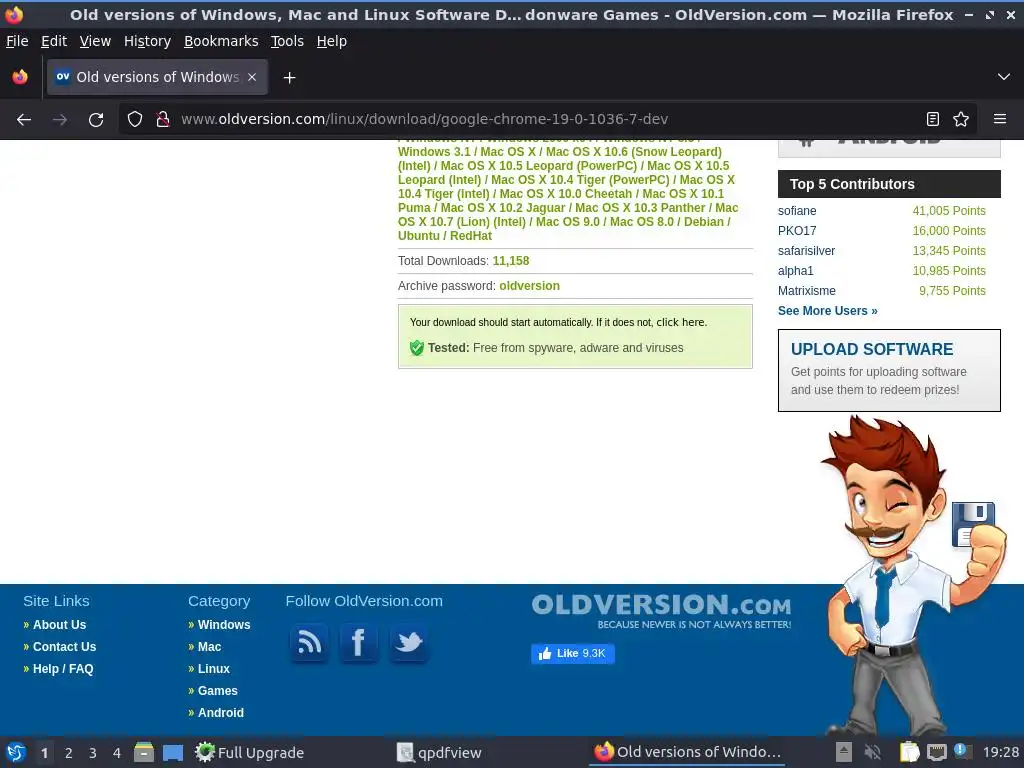Open the system start menu icon
Screen dimensions: 1024x768
[16, 753]
